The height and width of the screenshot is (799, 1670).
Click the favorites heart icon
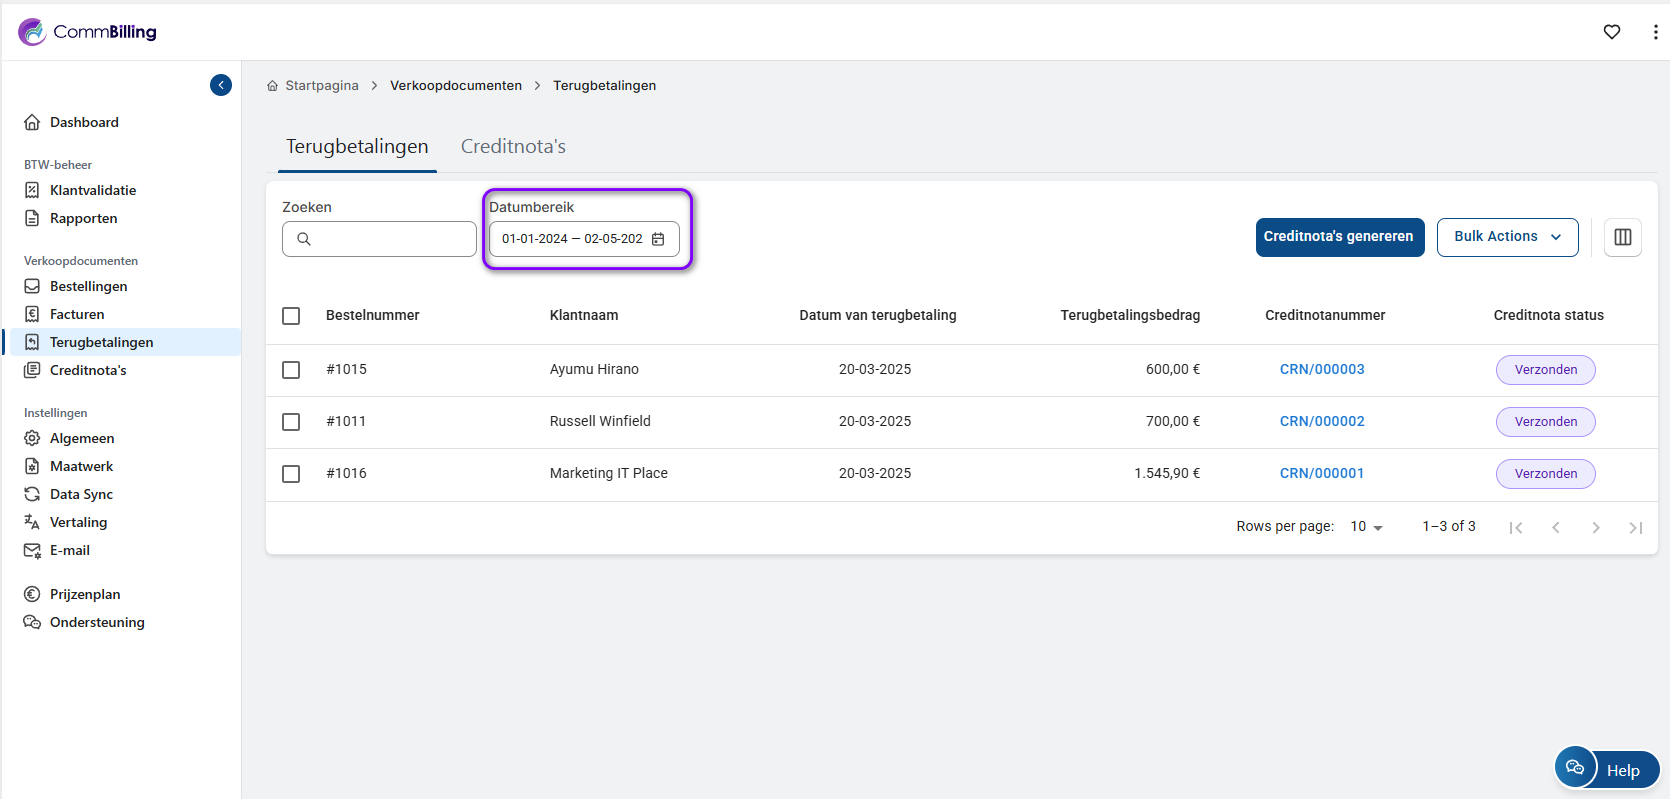[x=1611, y=32]
